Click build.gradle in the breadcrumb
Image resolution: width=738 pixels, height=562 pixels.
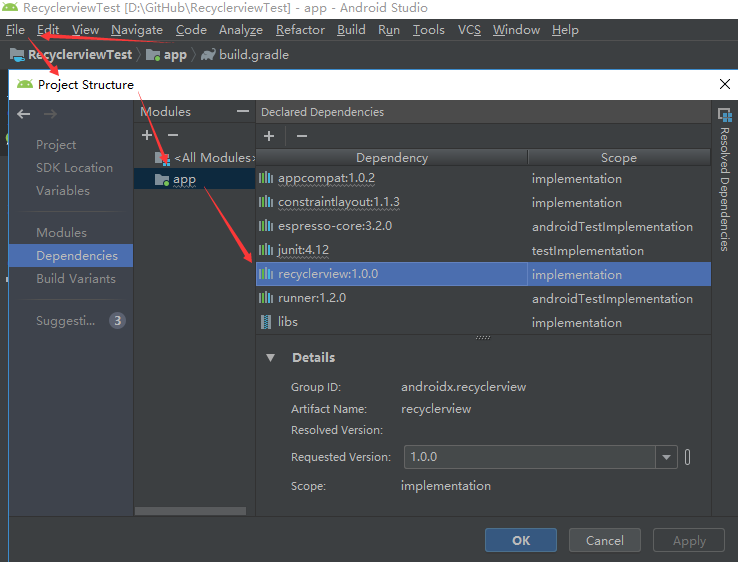click(254, 55)
